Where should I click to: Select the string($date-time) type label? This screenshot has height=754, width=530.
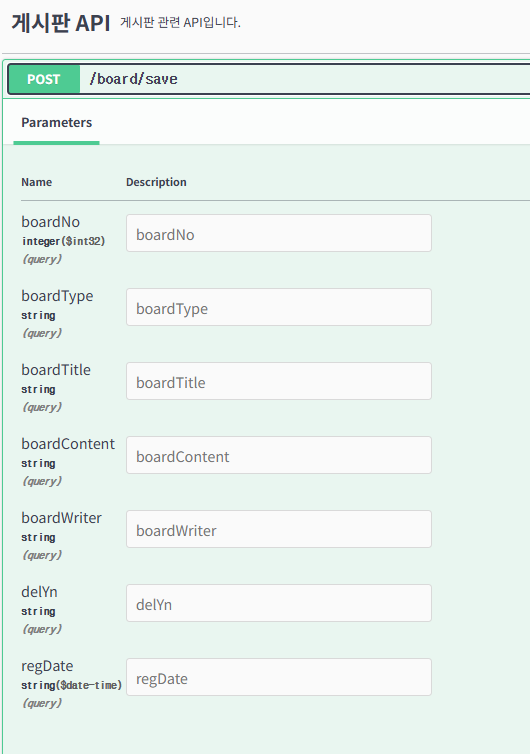(x=71, y=685)
